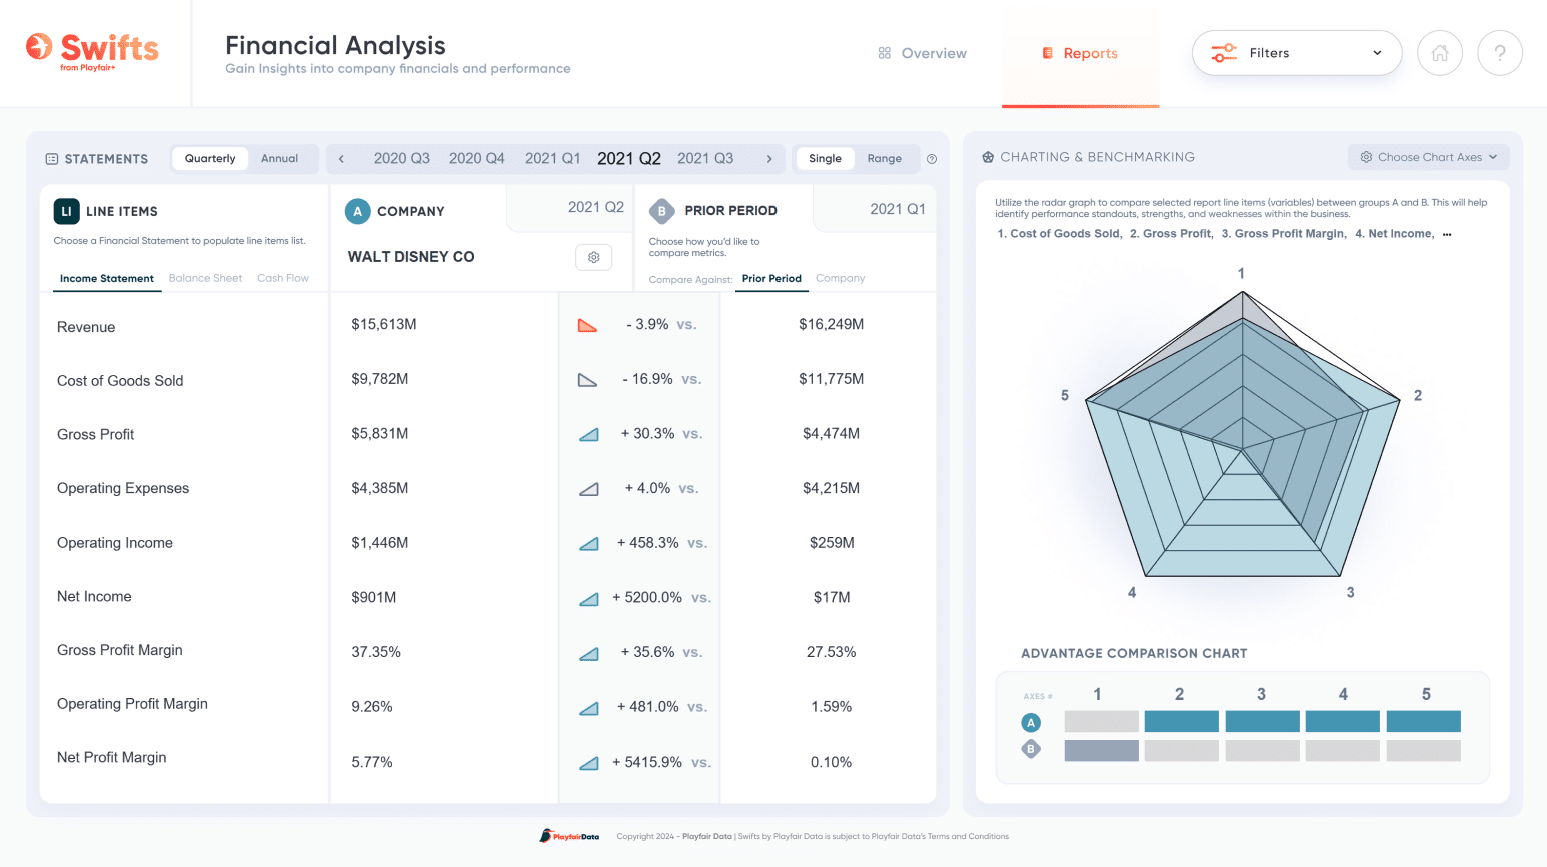This screenshot has width=1547, height=867.
Task: Select Range period mode
Action: click(x=884, y=158)
